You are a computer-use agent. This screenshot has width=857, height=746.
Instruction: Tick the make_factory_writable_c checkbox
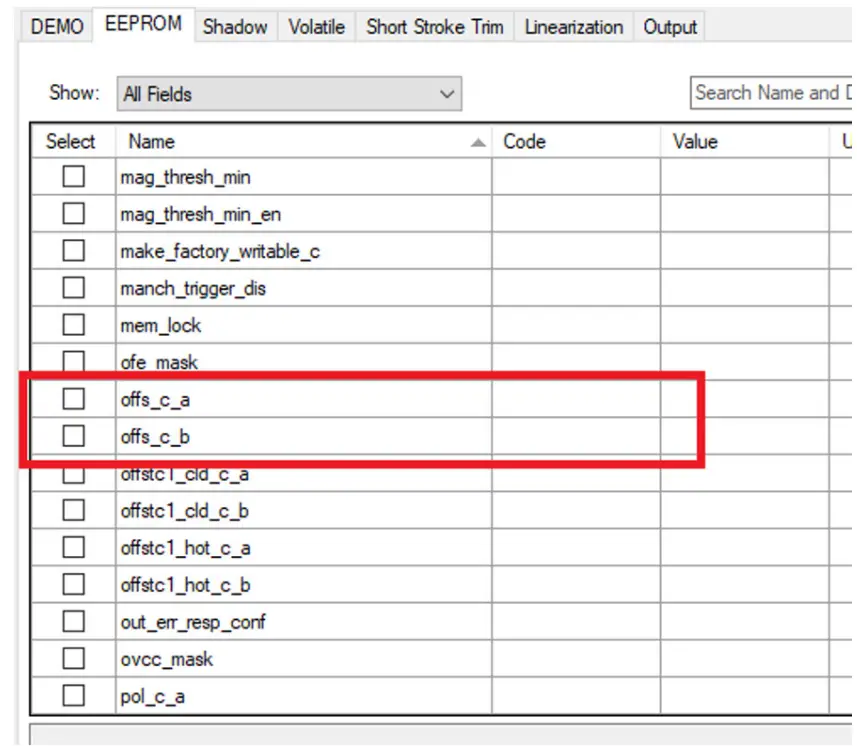pos(74,251)
